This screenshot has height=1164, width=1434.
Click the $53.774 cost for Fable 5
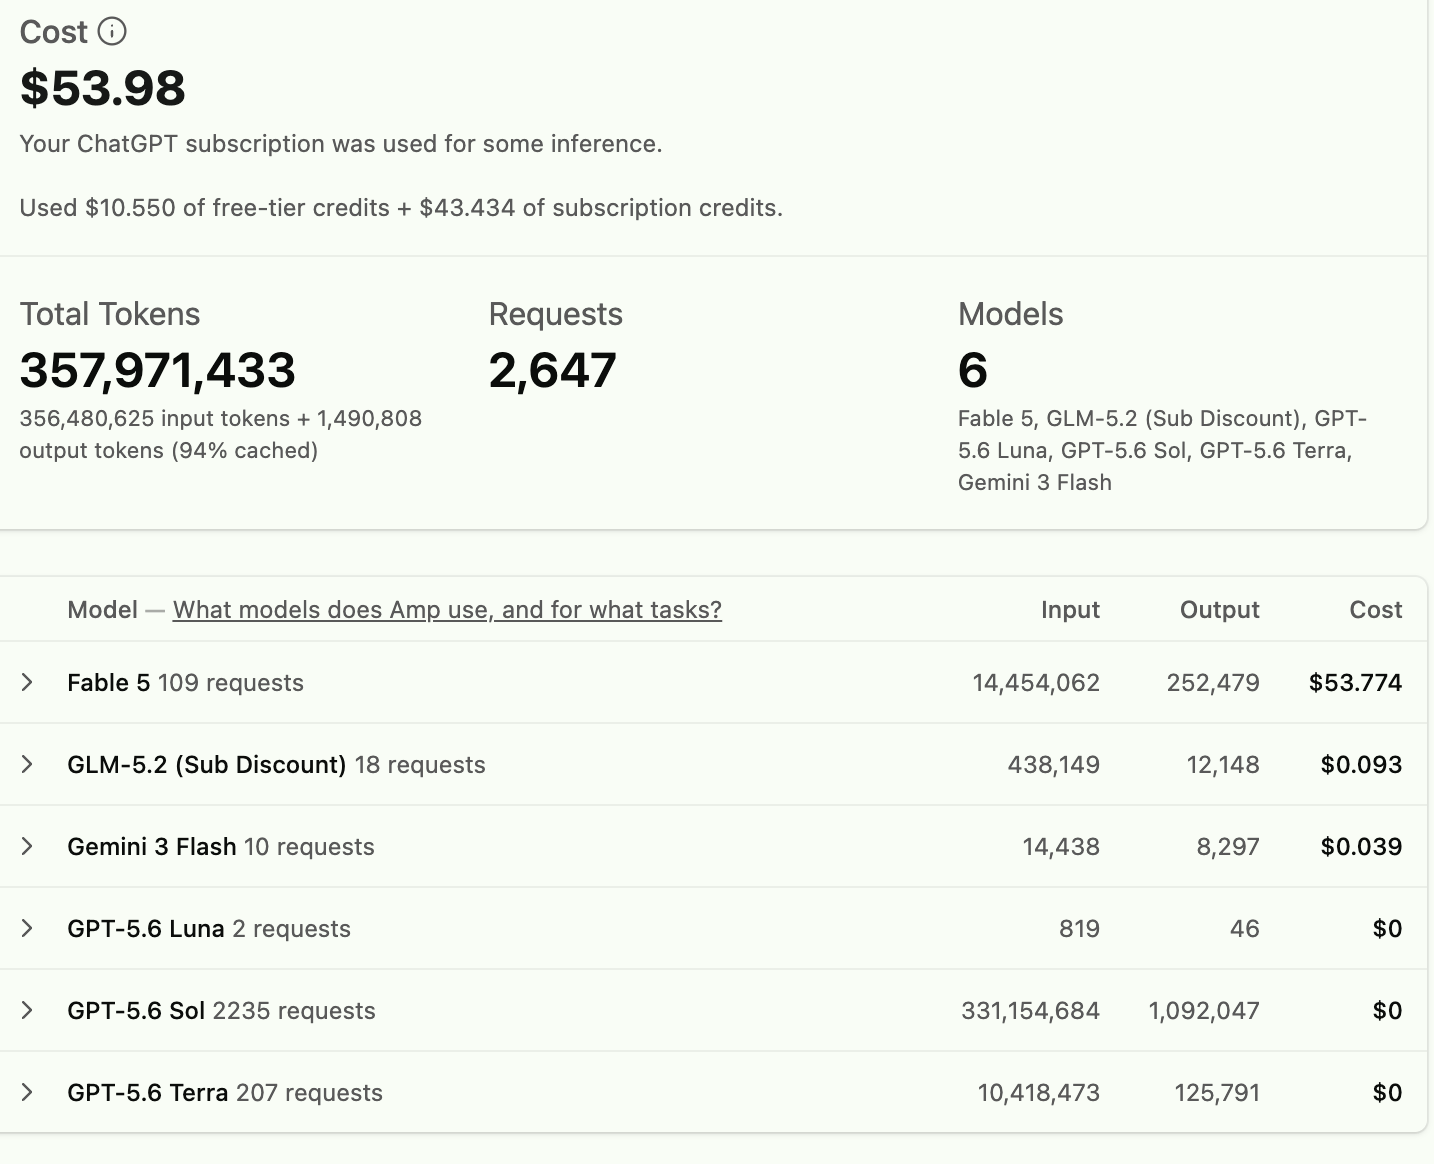pos(1356,682)
